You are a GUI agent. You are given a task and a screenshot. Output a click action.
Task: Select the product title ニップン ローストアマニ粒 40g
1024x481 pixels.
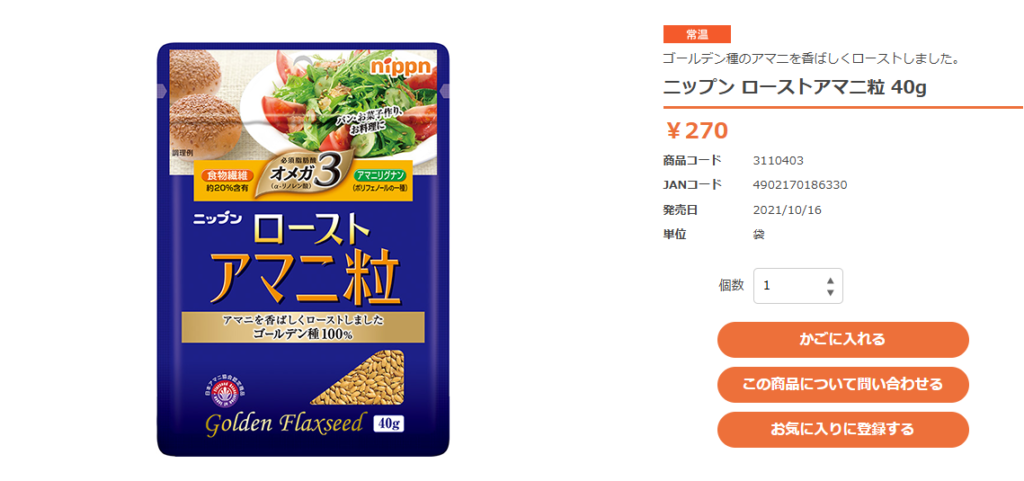(x=795, y=87)
